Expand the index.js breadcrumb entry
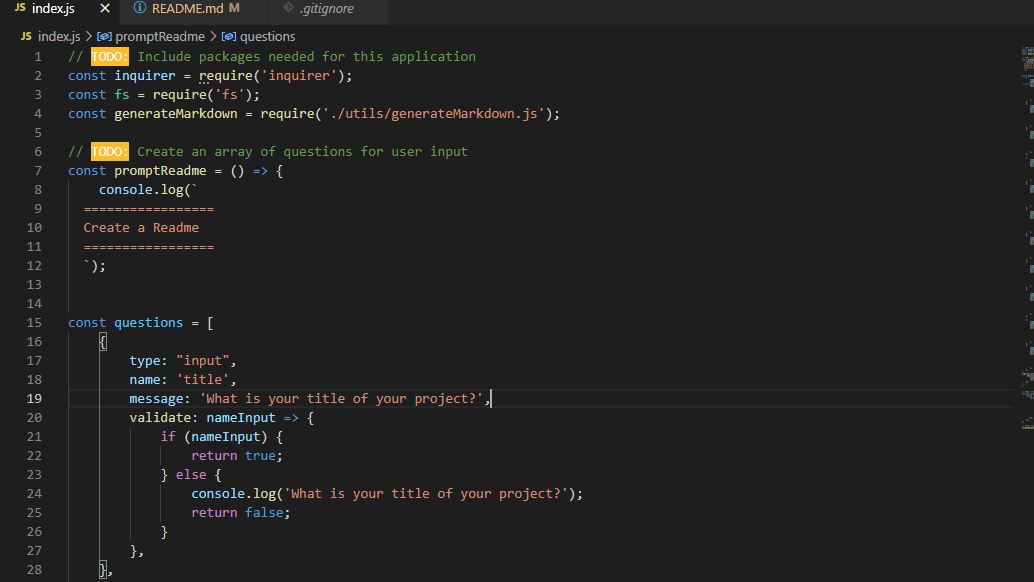This screenshot has height=582, width=1034. 57,36
